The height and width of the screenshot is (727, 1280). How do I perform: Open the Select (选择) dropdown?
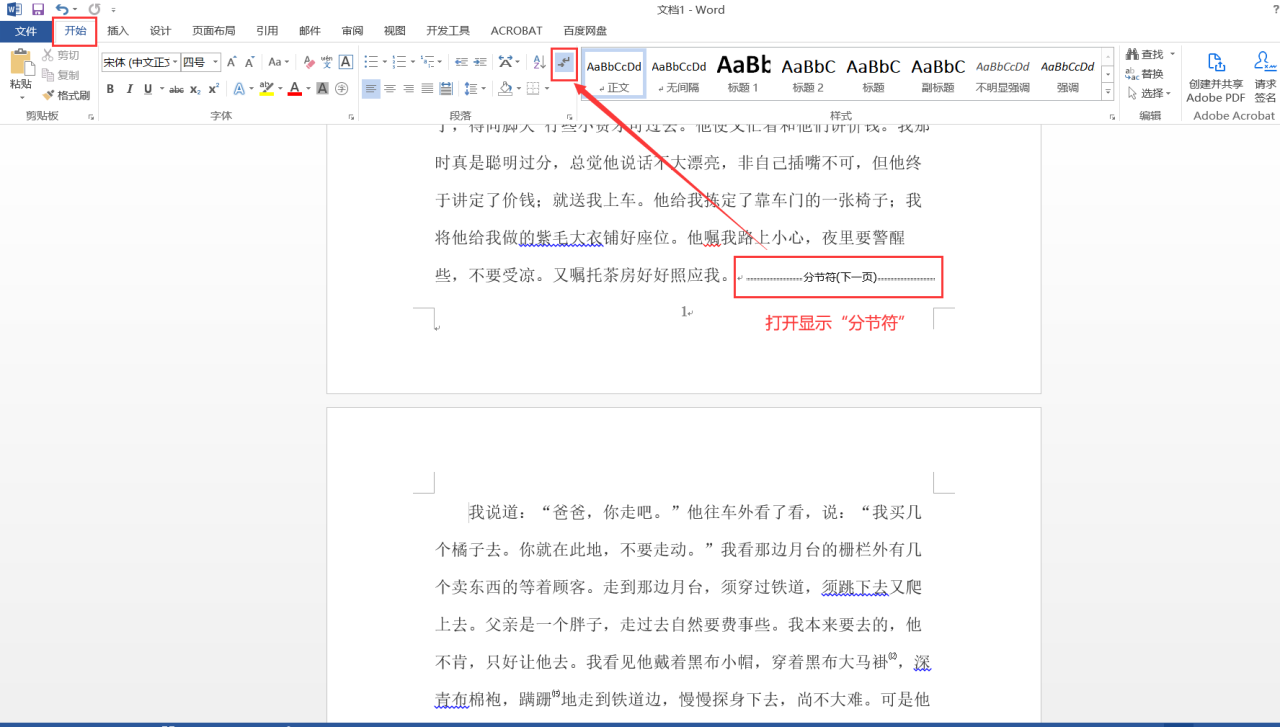[1148, 93]
